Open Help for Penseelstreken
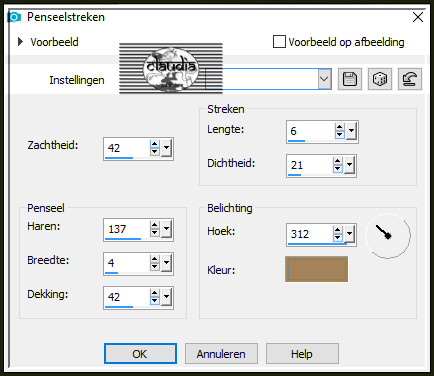The width and height of the screenshot is (434, 376). (302, 354)
